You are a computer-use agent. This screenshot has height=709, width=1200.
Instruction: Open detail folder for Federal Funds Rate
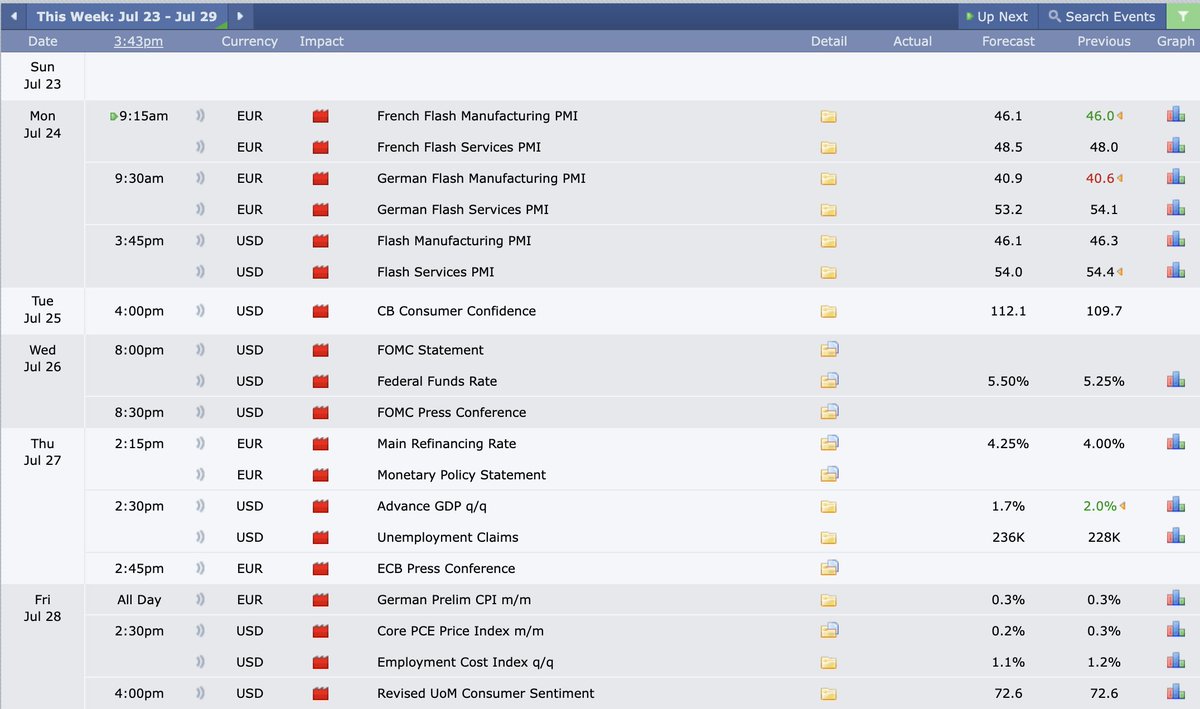point(829,381)
